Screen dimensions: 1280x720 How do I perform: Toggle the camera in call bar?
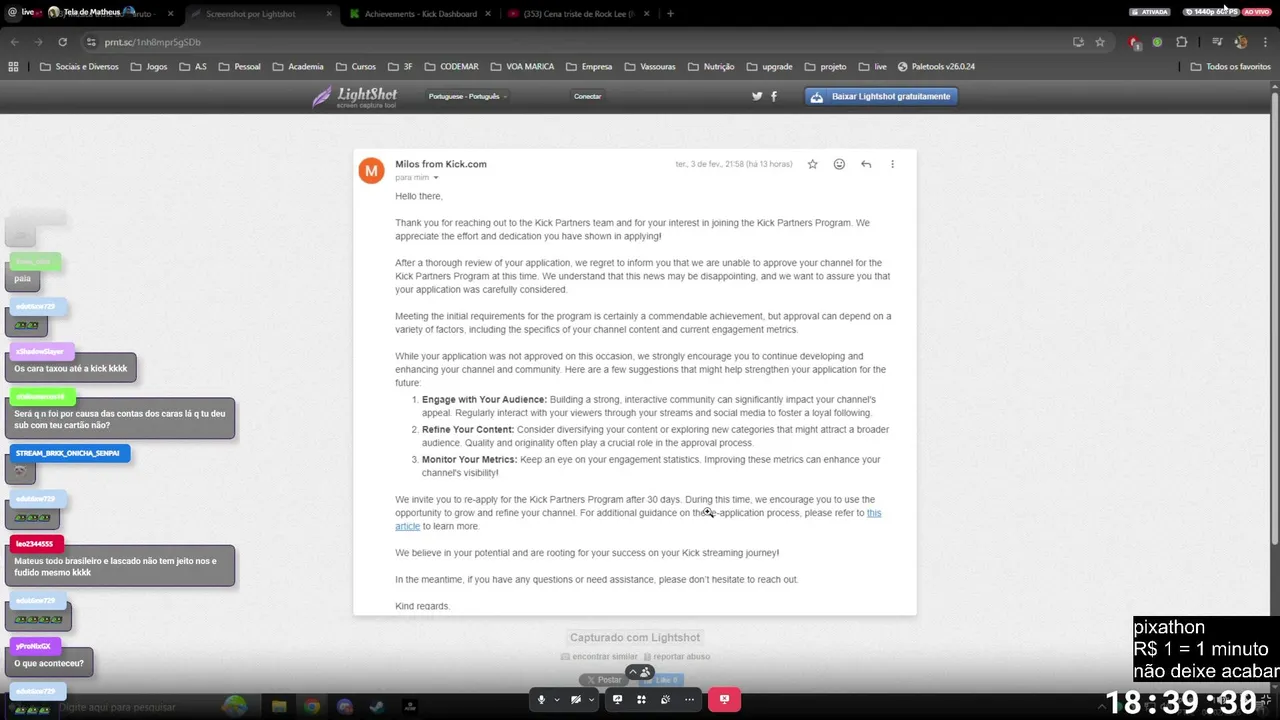[576, 700]
